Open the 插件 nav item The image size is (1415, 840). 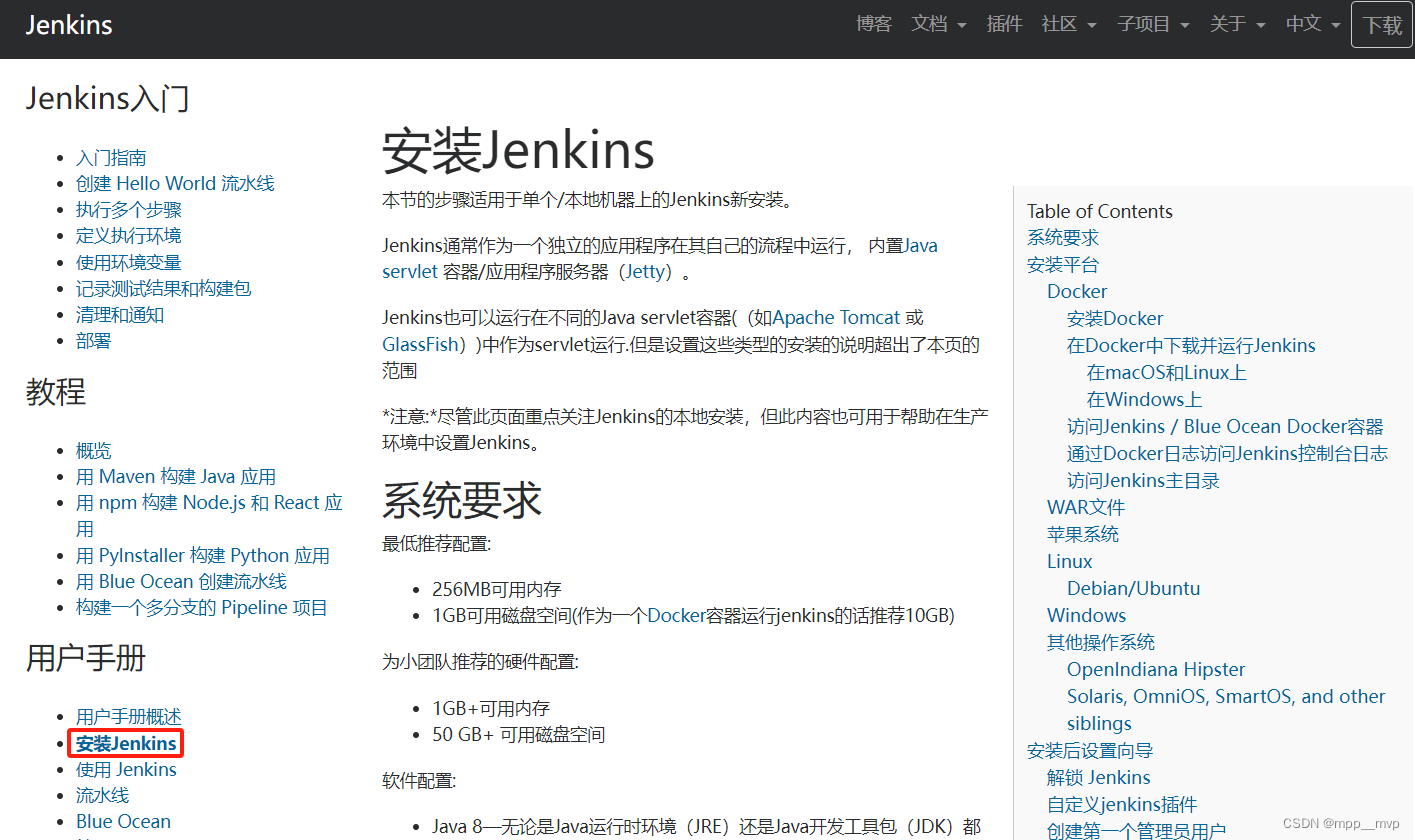(1004, 24)
